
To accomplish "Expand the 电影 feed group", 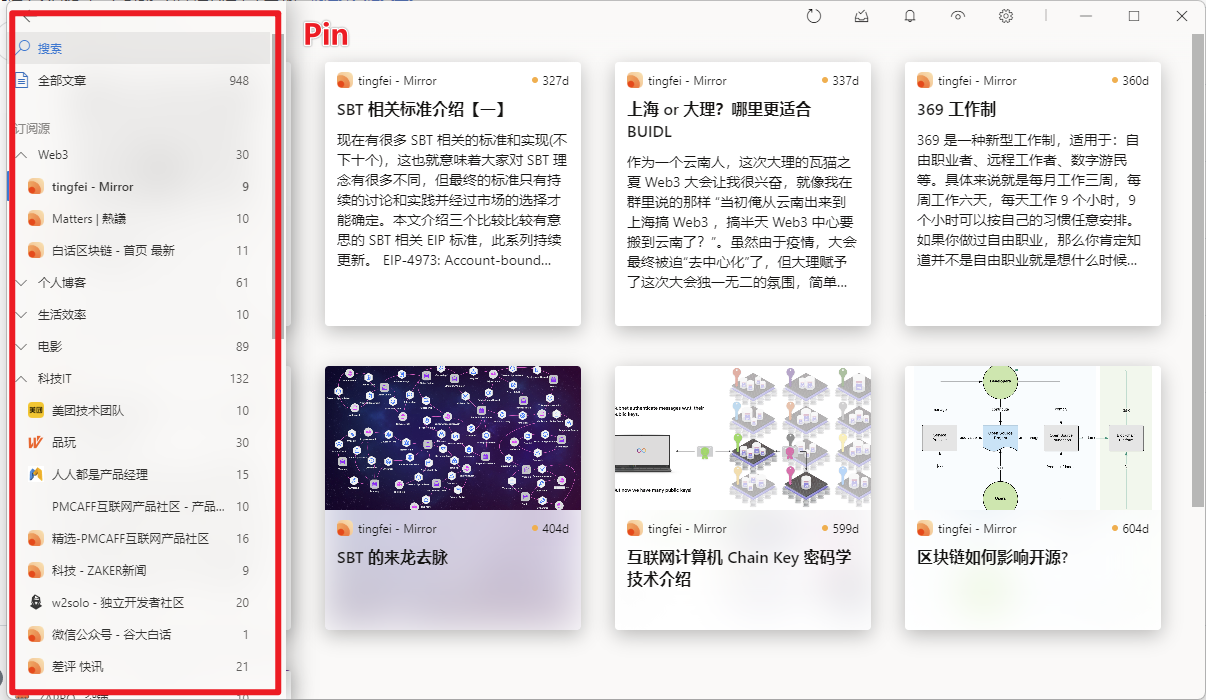I will pyautogui.click(x=22, y=346).
